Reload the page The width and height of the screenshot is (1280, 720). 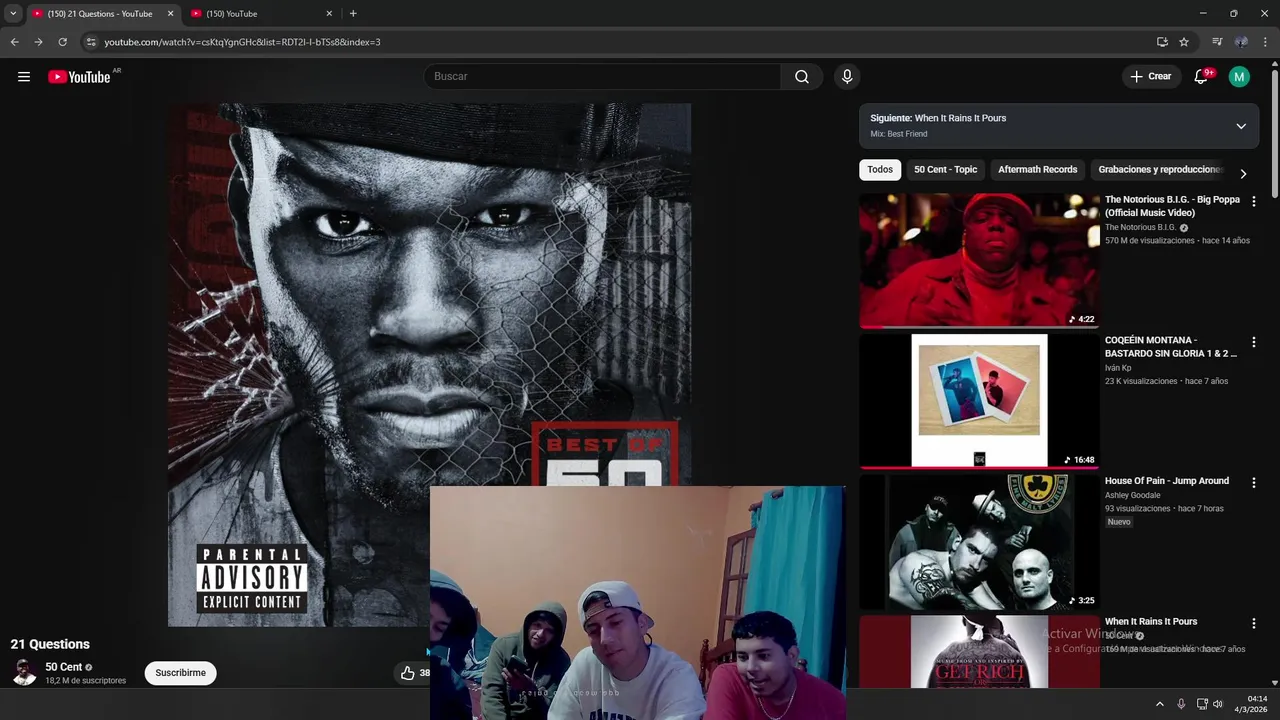click(x=62, y=42)
